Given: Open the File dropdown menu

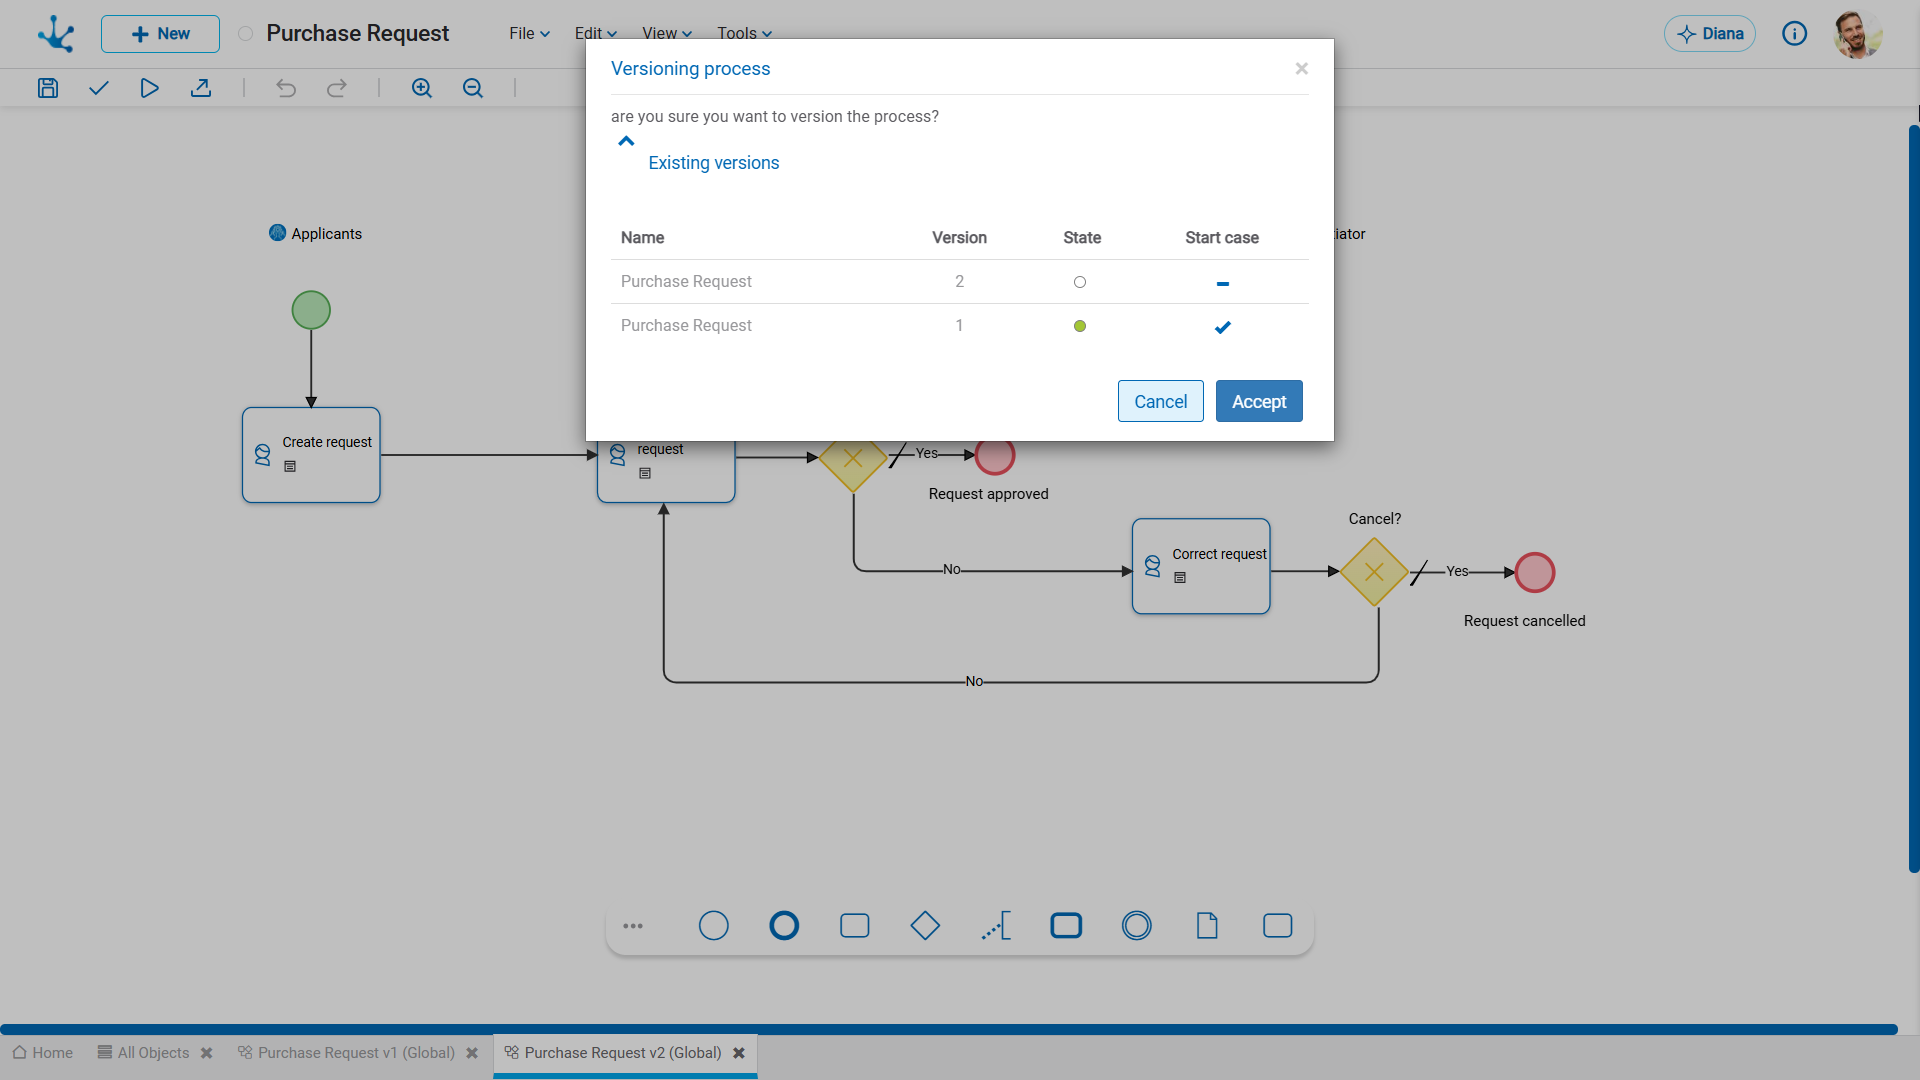Looking at the screenshot, I should (x=529, y=33).
